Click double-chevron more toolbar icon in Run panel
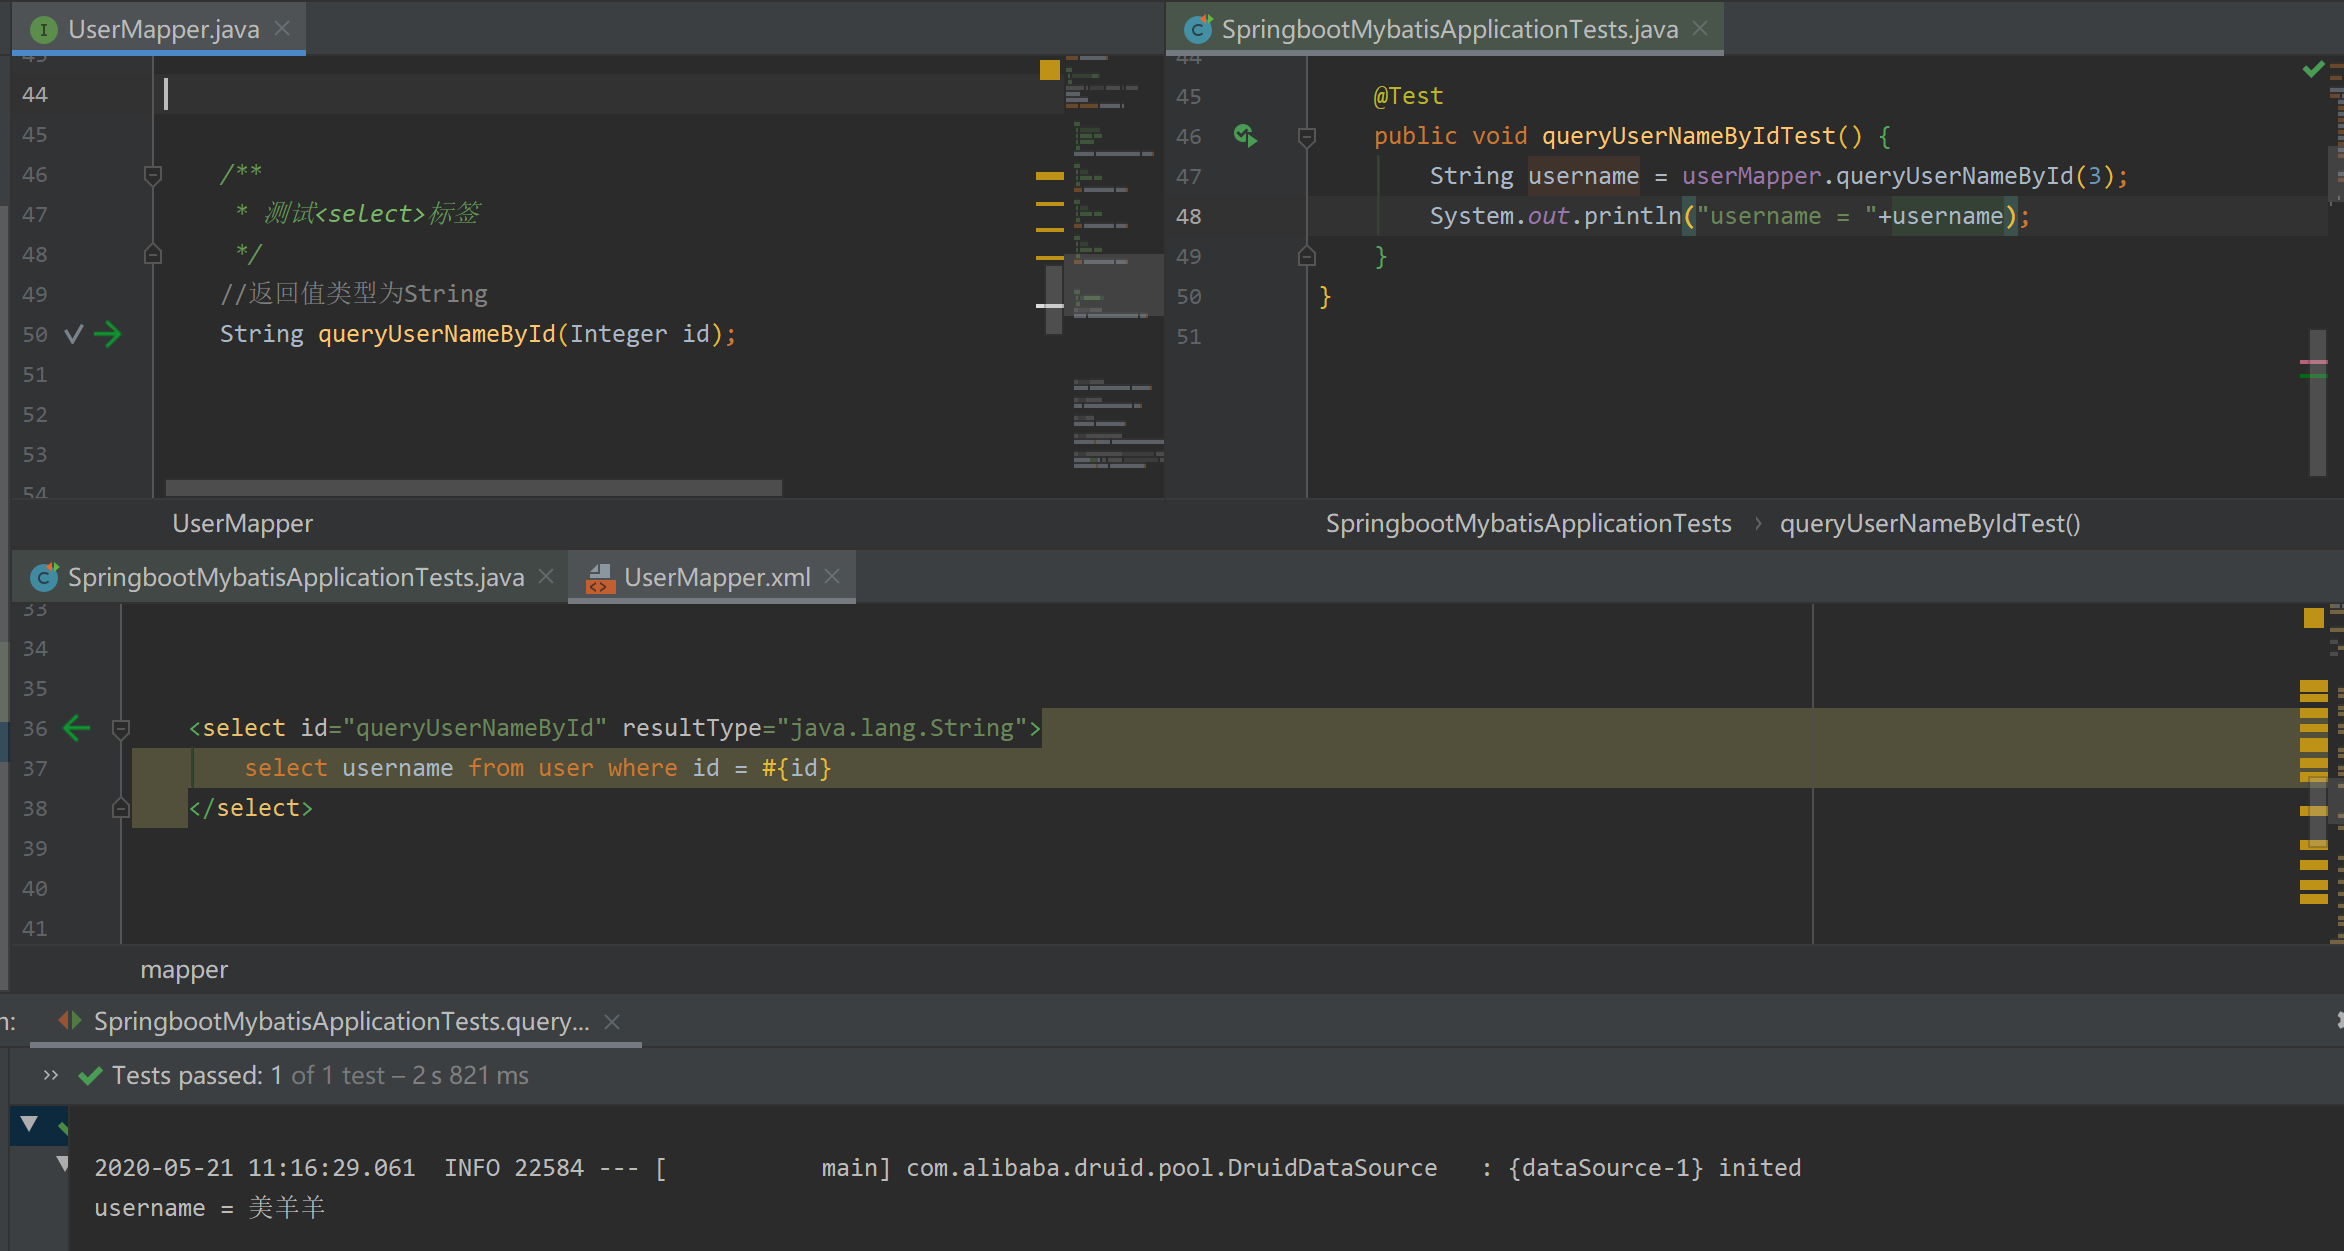 tap(51, 1075)
